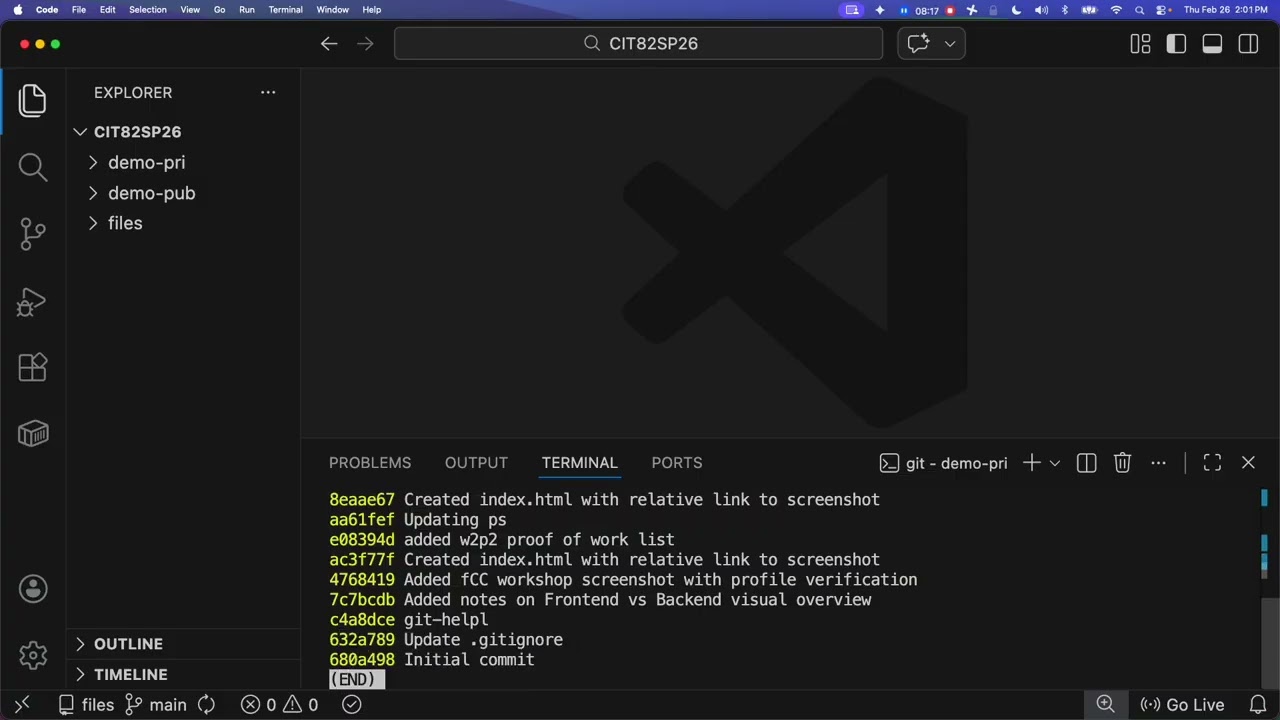Synchronize changes icon in status bar
Viewport: 1280px width, 720px height.
pyautogui.click(x=207, y=705)
